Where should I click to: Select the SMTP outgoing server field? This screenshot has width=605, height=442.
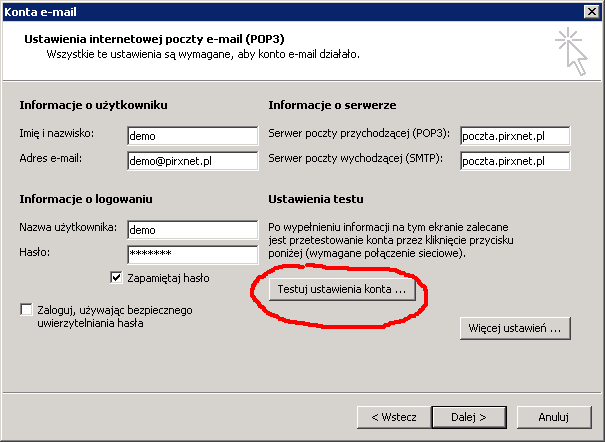pyautogui.click(x=514, y=160)
